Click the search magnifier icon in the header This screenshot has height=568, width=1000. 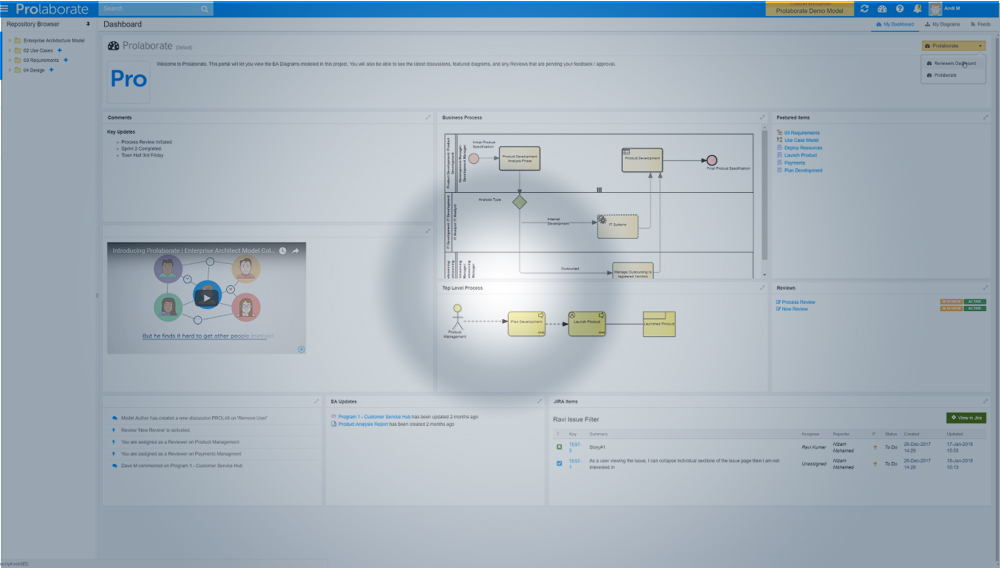point(205,9)
